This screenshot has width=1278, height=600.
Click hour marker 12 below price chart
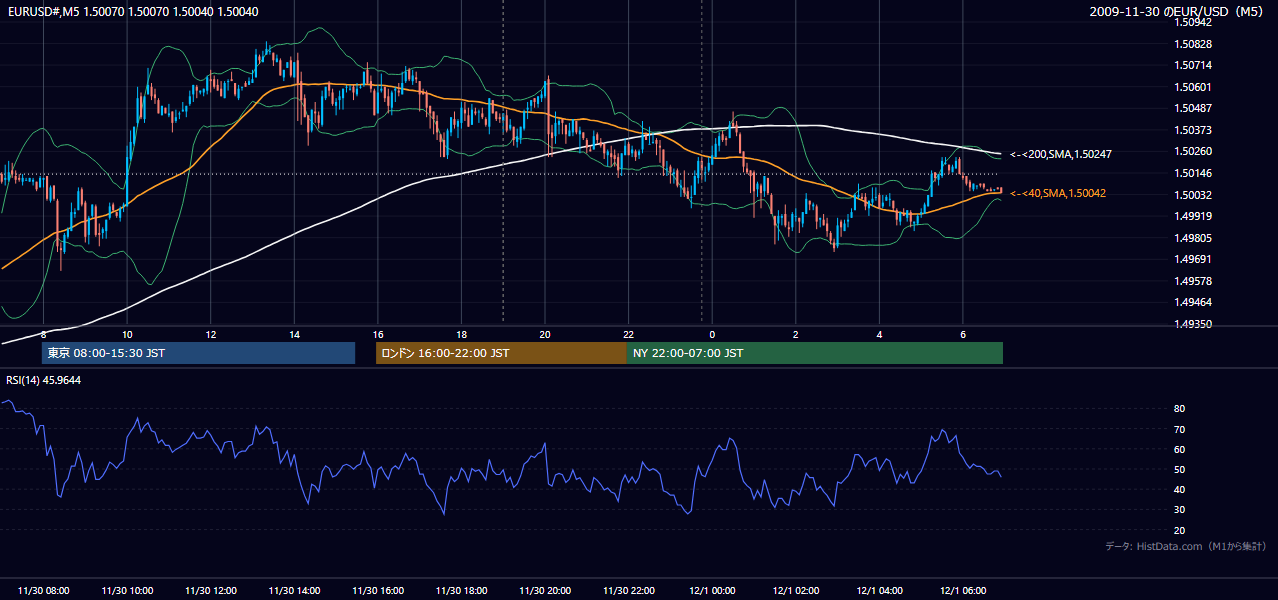pyautogui.click(x=211, y=334)
